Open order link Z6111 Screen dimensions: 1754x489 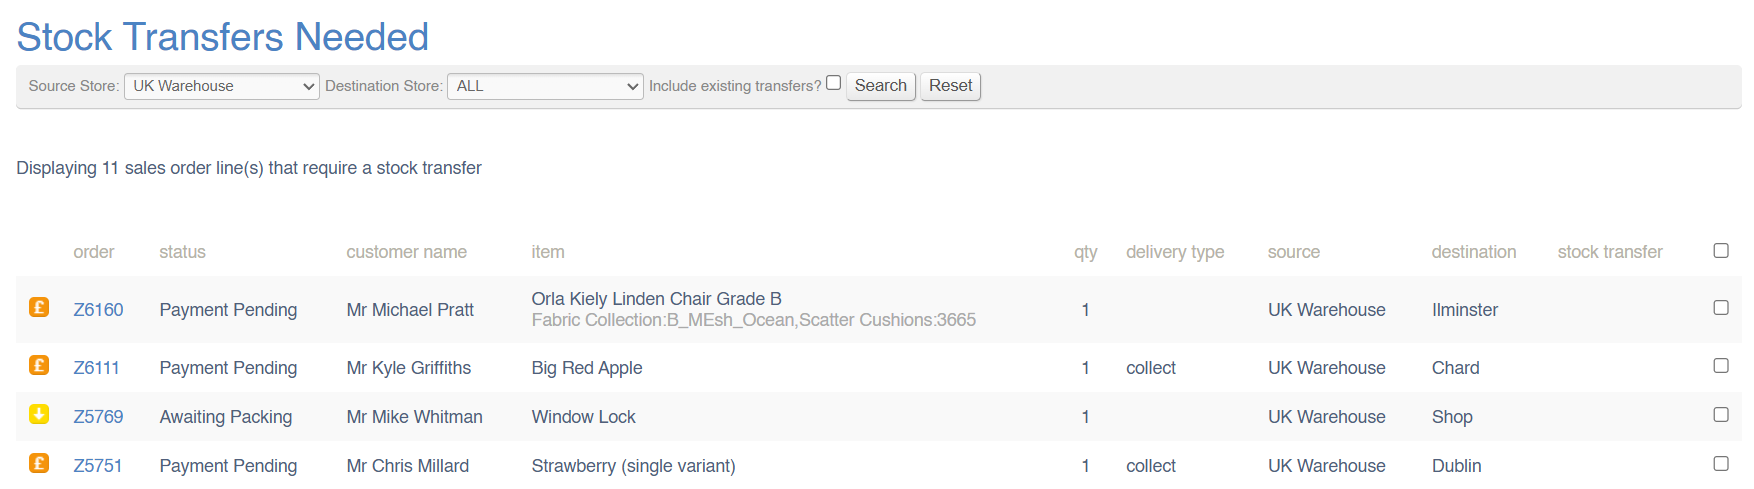click(x=96, y=368)
